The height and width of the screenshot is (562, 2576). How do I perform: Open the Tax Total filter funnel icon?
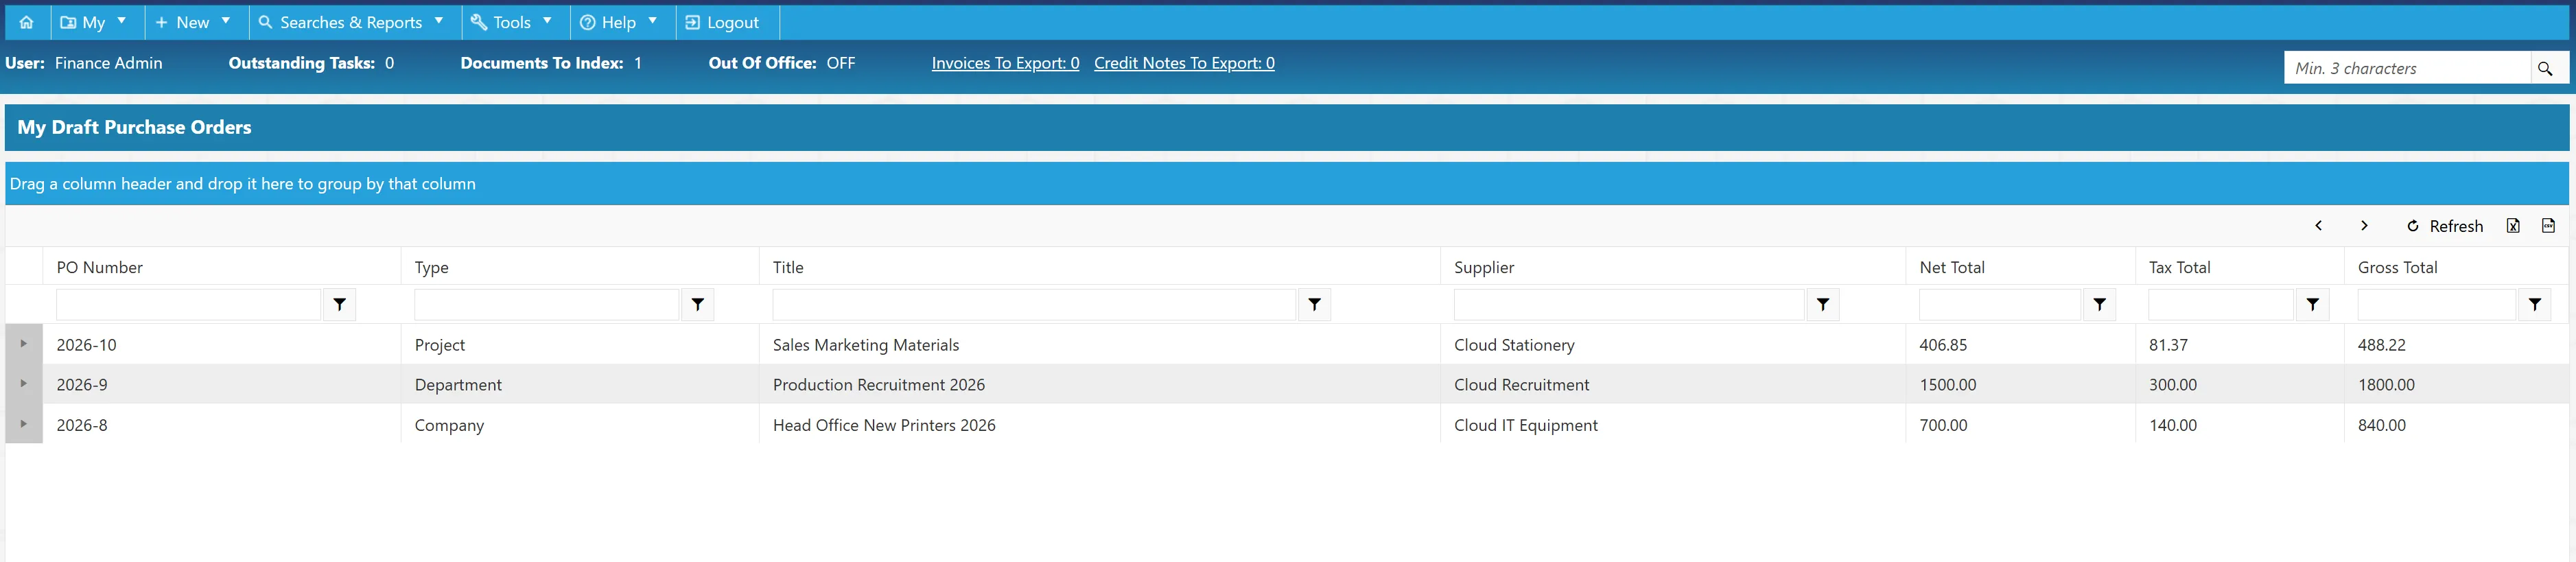(x=2313, y=304)
